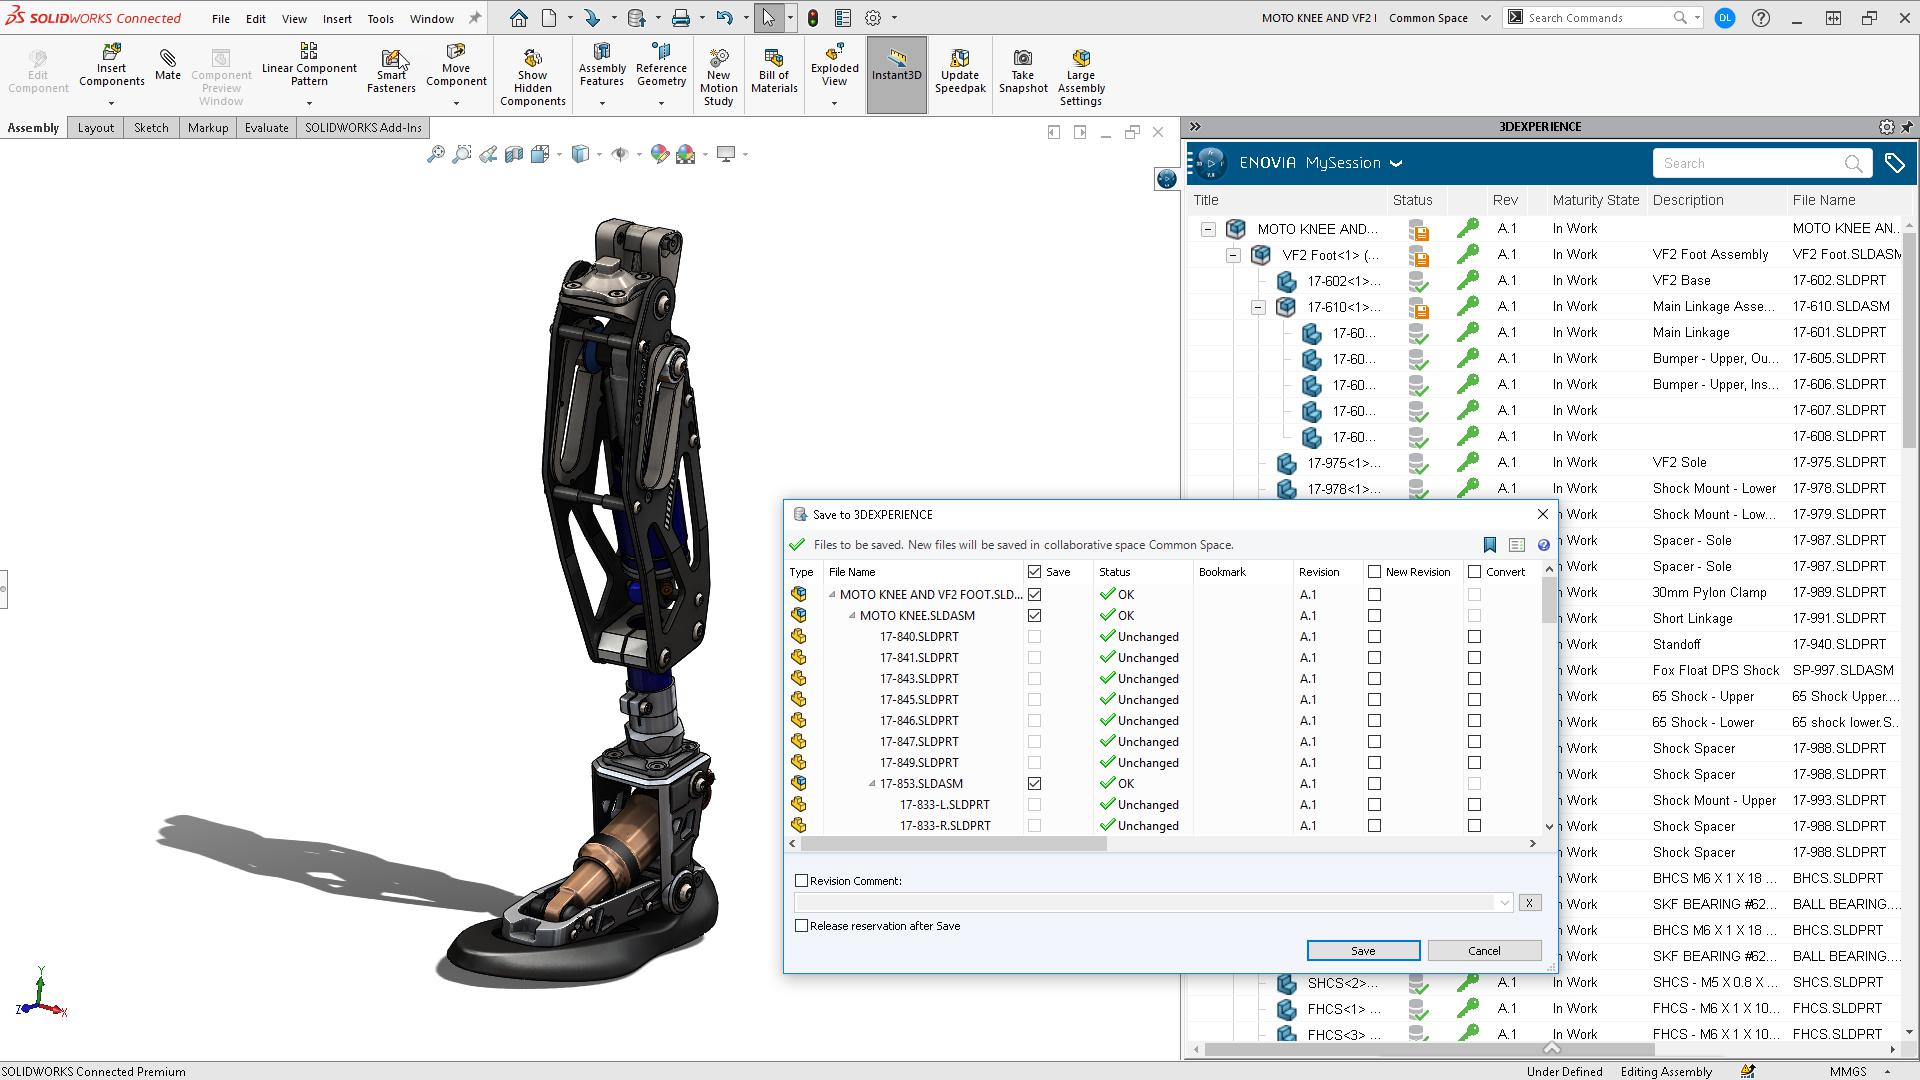Enable Release reservation after Save checkbox
This screenshot has height=1080, width=1920.
pyautogui.click(x=802, y=924)
